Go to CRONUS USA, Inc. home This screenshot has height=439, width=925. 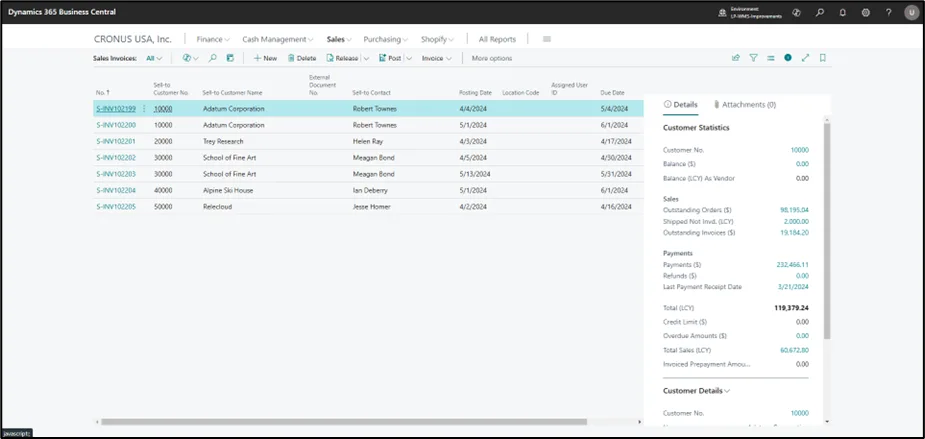tap(133, 39)
